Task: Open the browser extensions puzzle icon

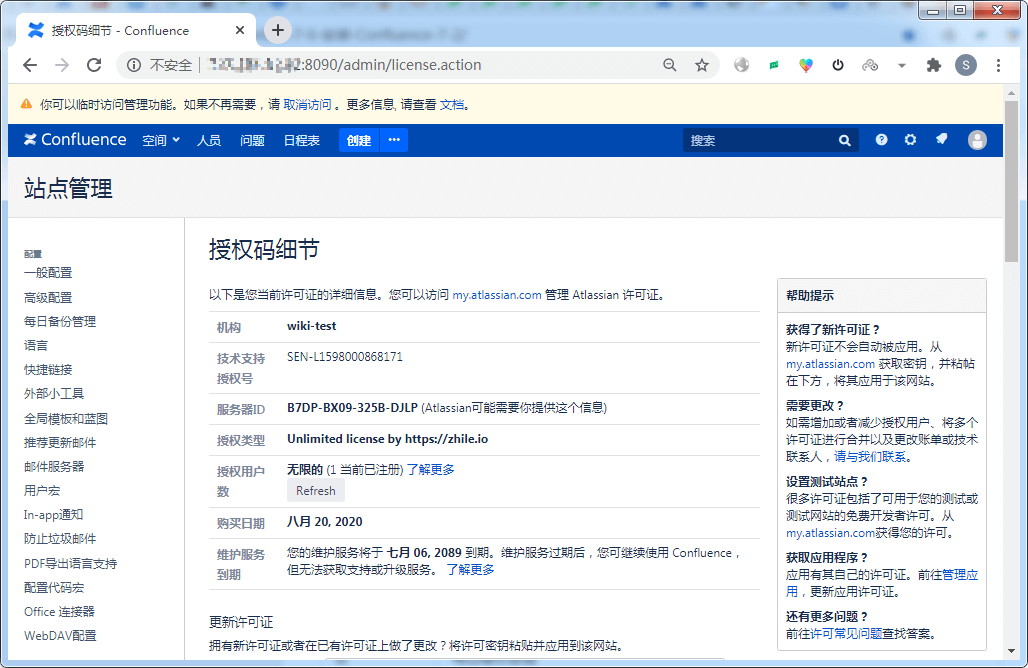Action: [934, 65]
